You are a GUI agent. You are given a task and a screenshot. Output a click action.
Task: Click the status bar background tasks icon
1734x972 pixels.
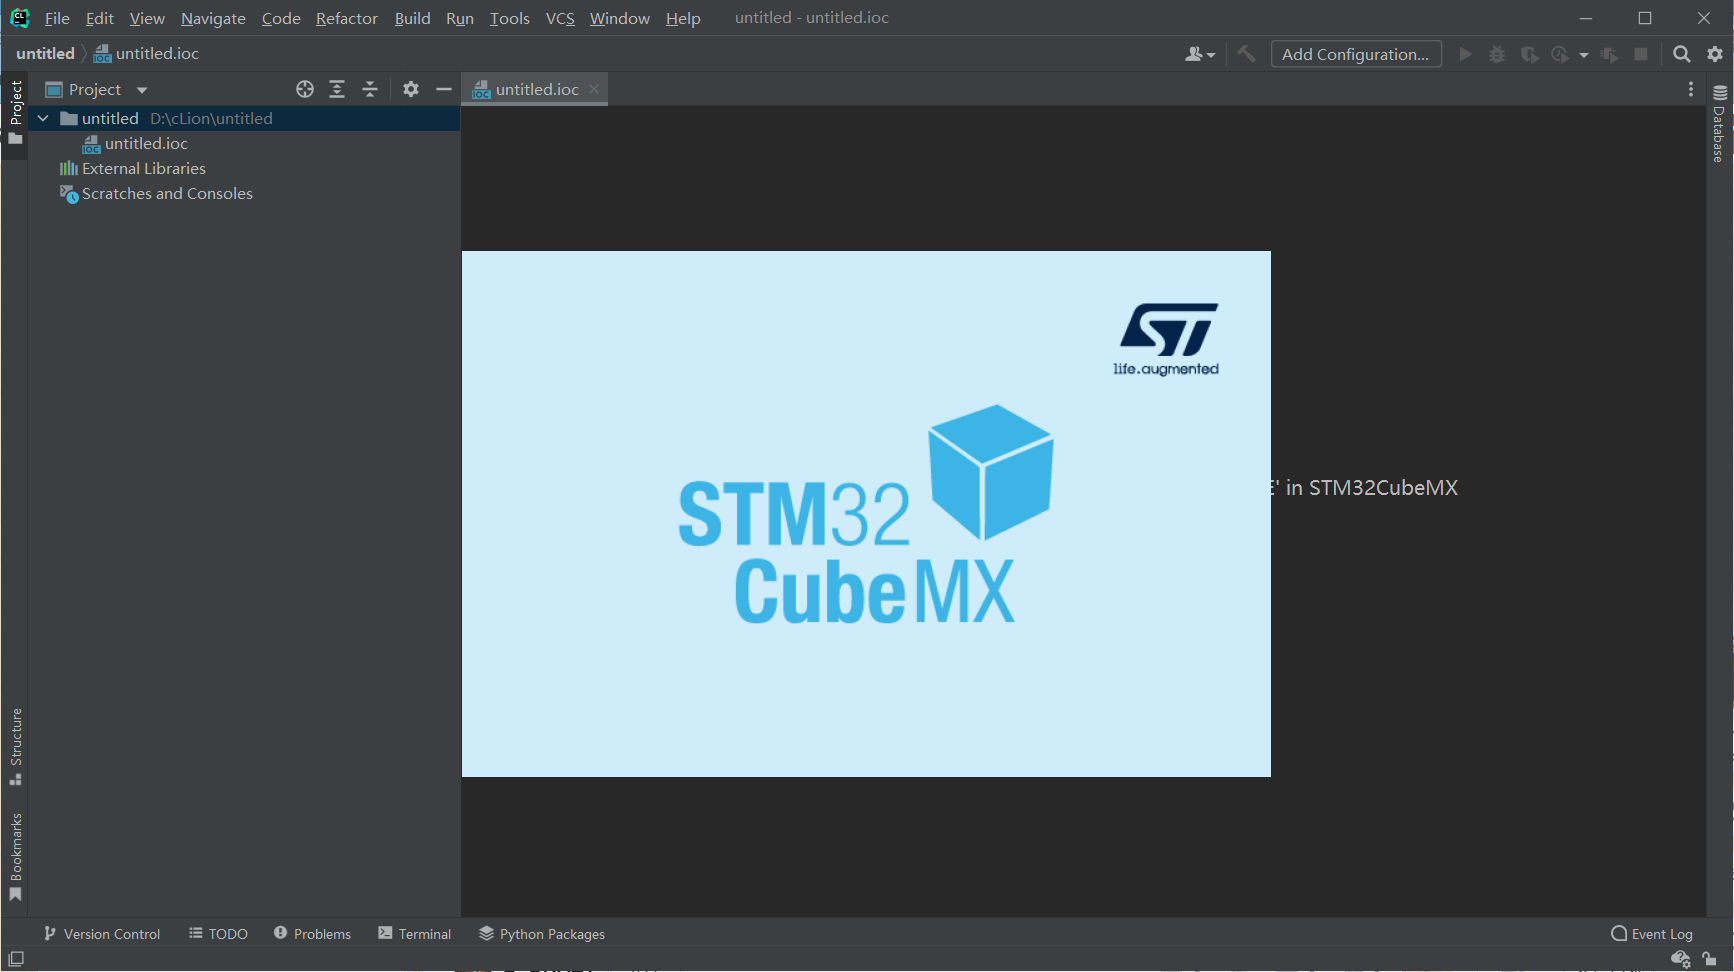click(x=1680, y=959)
